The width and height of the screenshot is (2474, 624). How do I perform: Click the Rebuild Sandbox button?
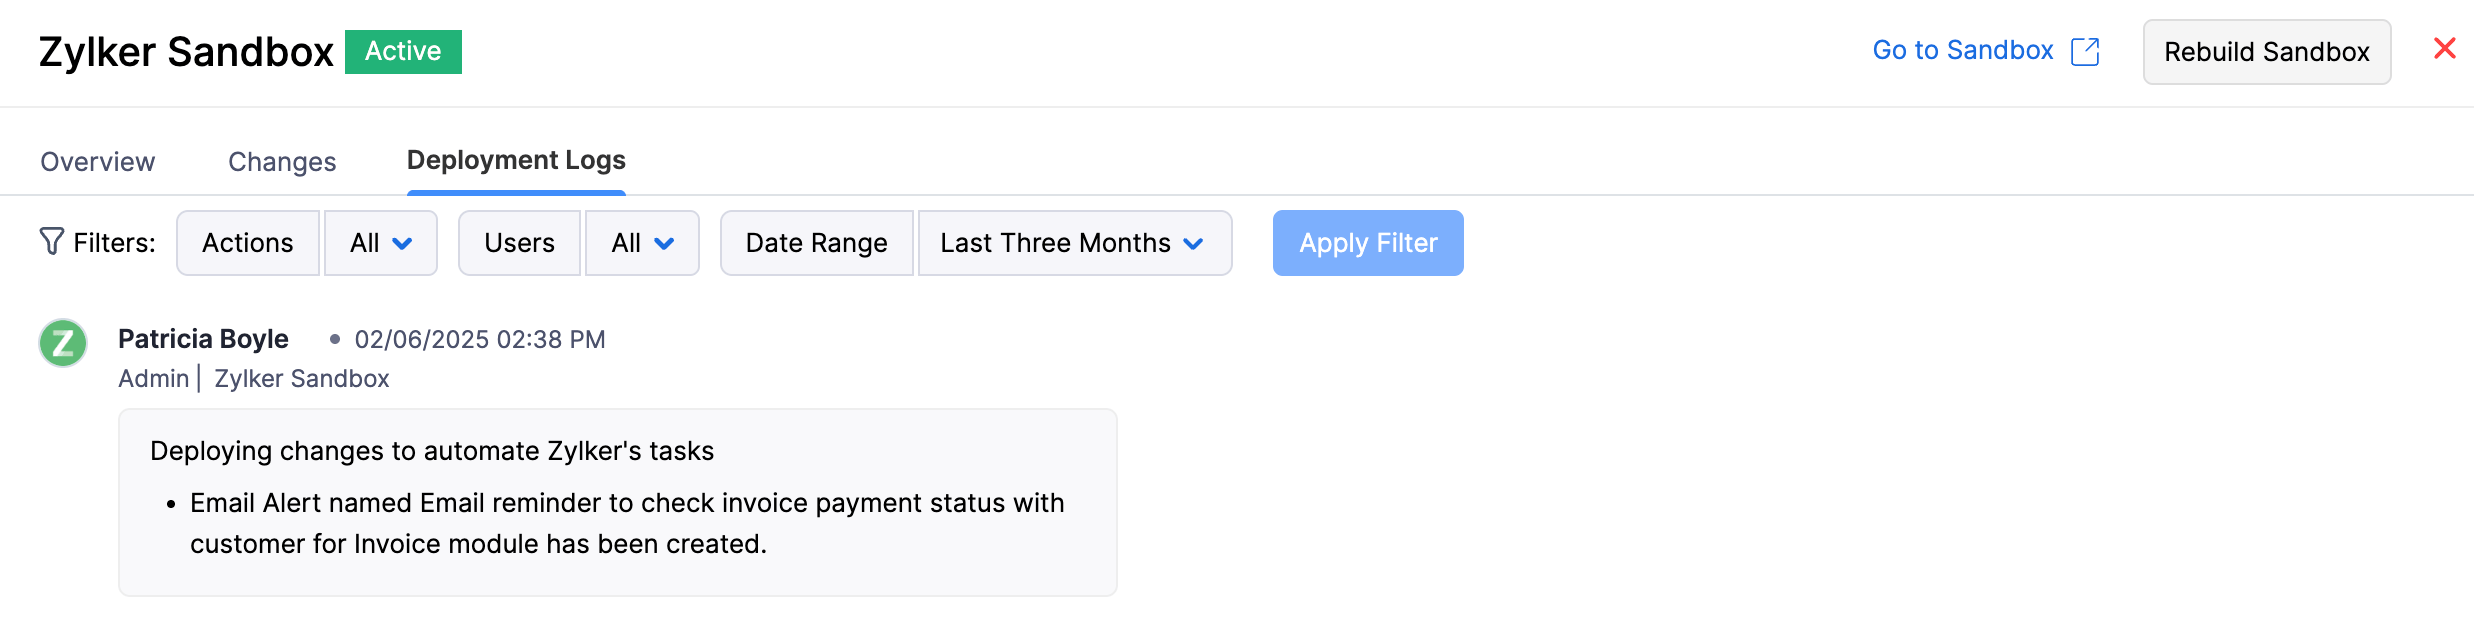[x=2266, y=52]
